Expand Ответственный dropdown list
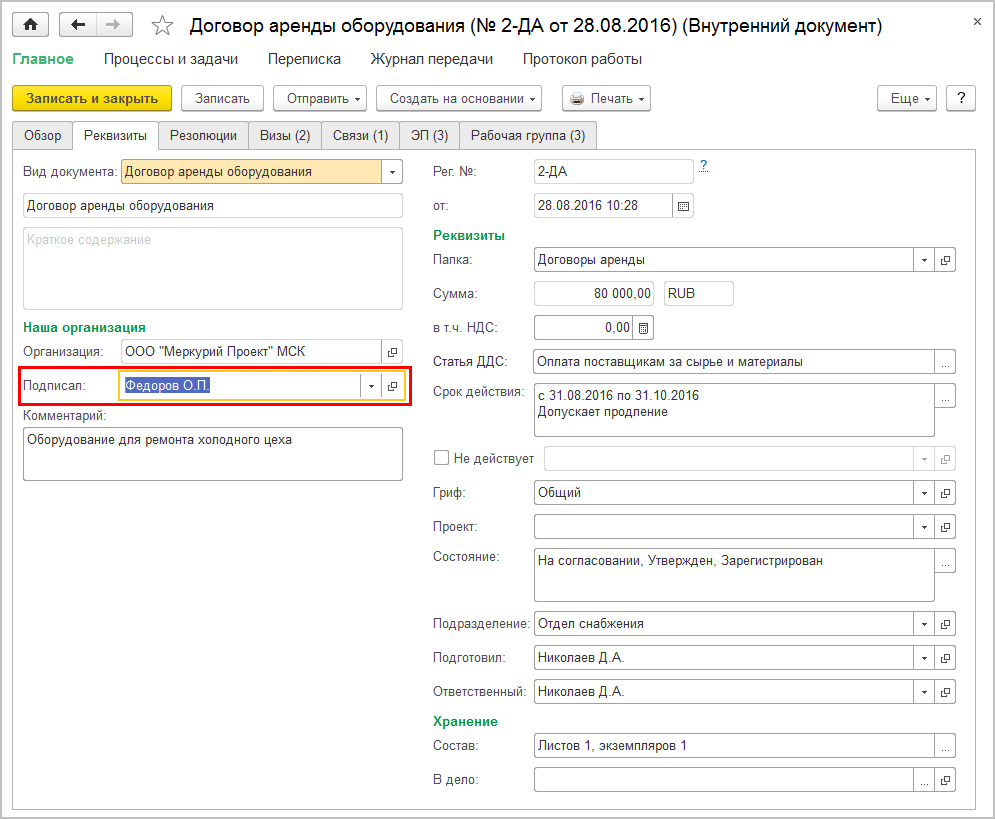 tap(924, 692)
